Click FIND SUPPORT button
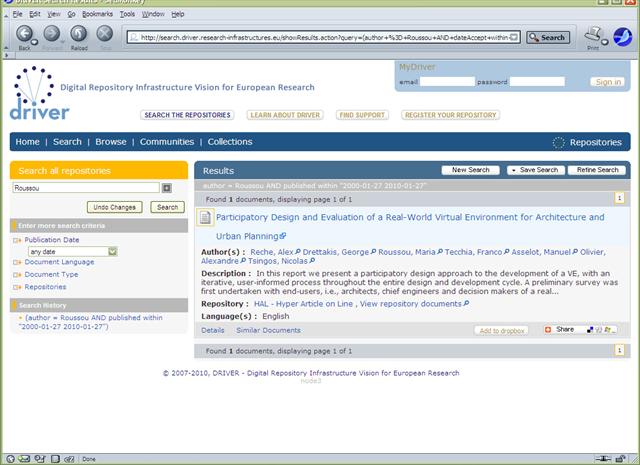640x465 pixels. pyautogui.click(x=362, y=115)
